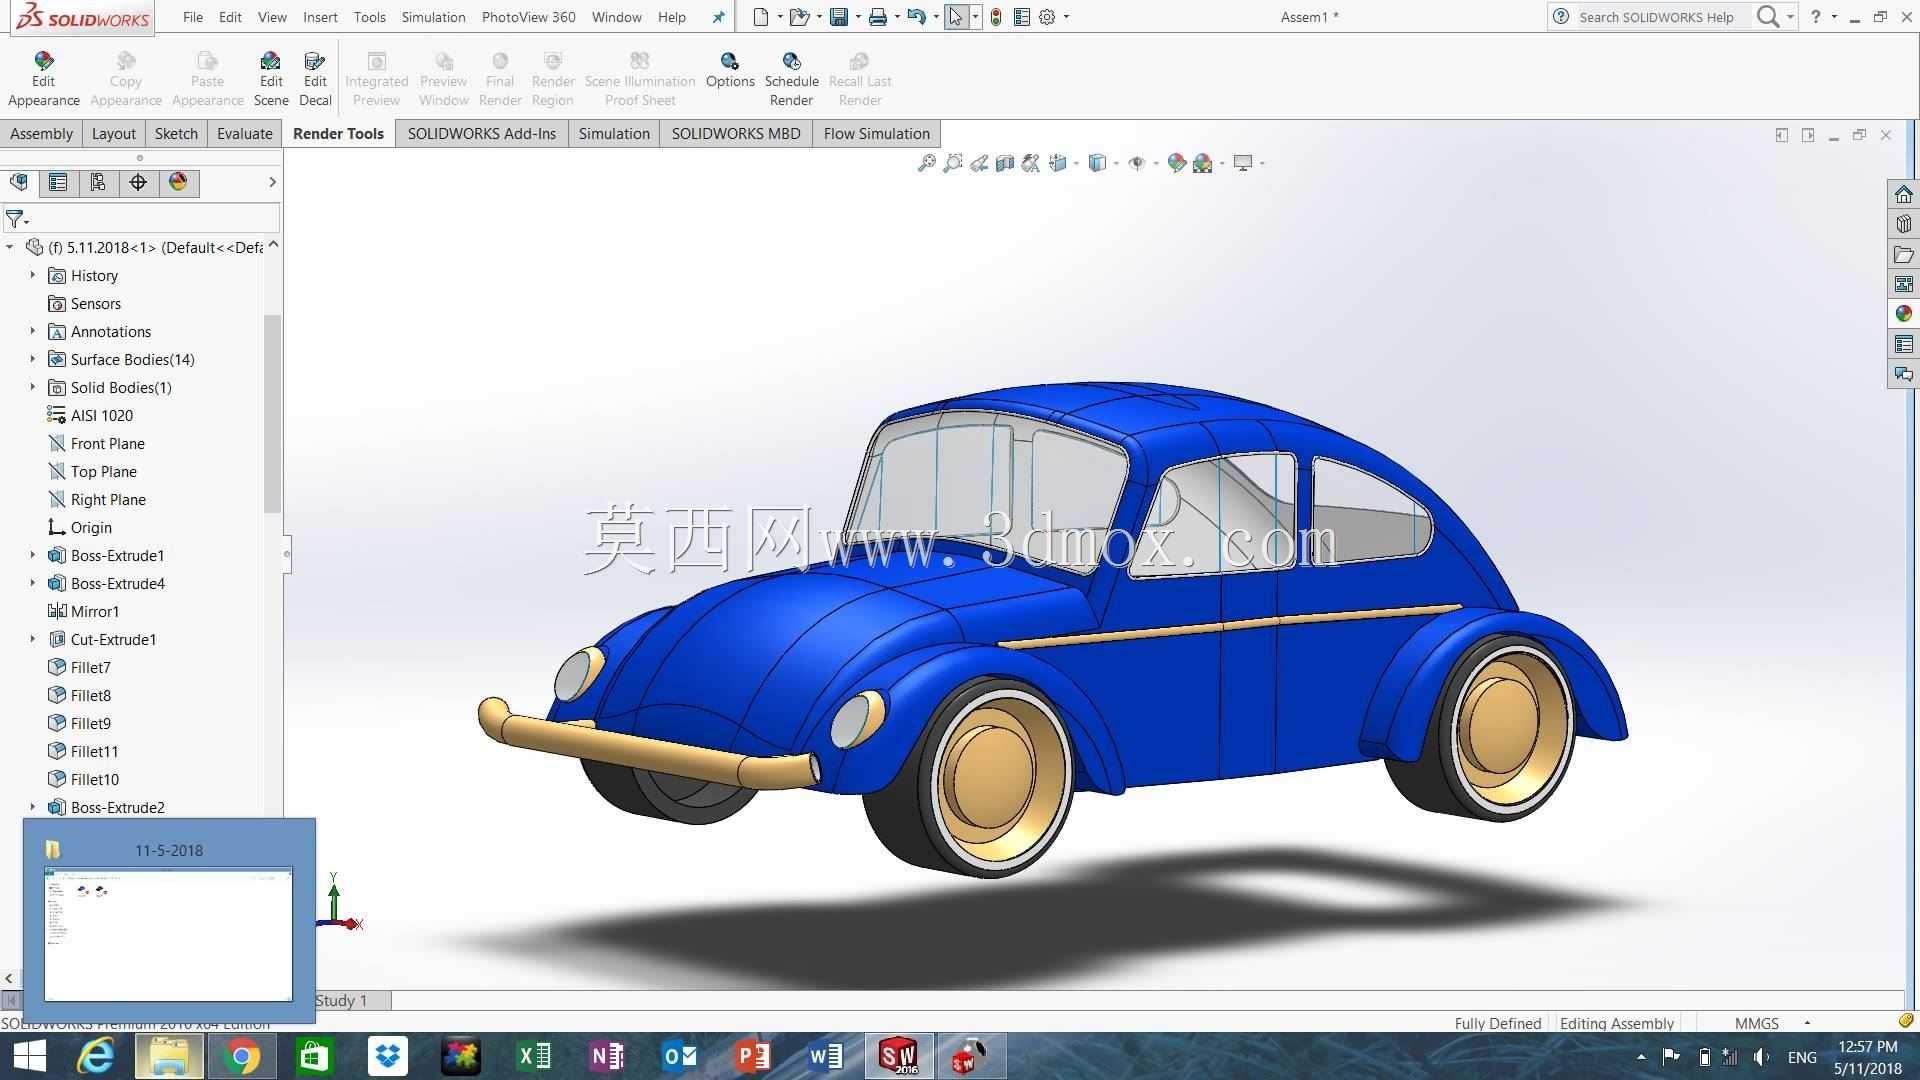Switch to the Evaluate tab
The width and height of the screenshot is (1920, 1080).
click(245, 133)
